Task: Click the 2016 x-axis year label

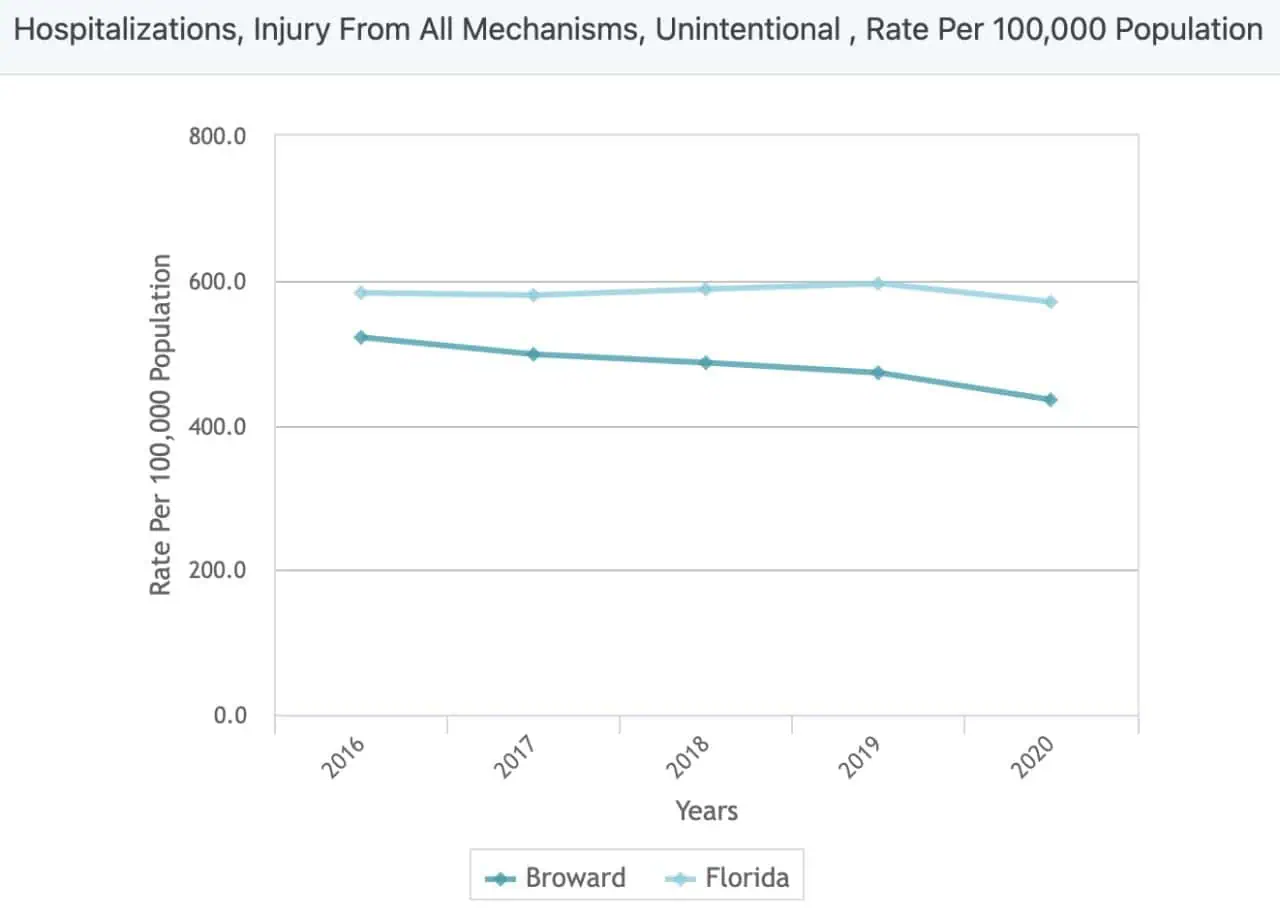Action: tap(344, 759)
